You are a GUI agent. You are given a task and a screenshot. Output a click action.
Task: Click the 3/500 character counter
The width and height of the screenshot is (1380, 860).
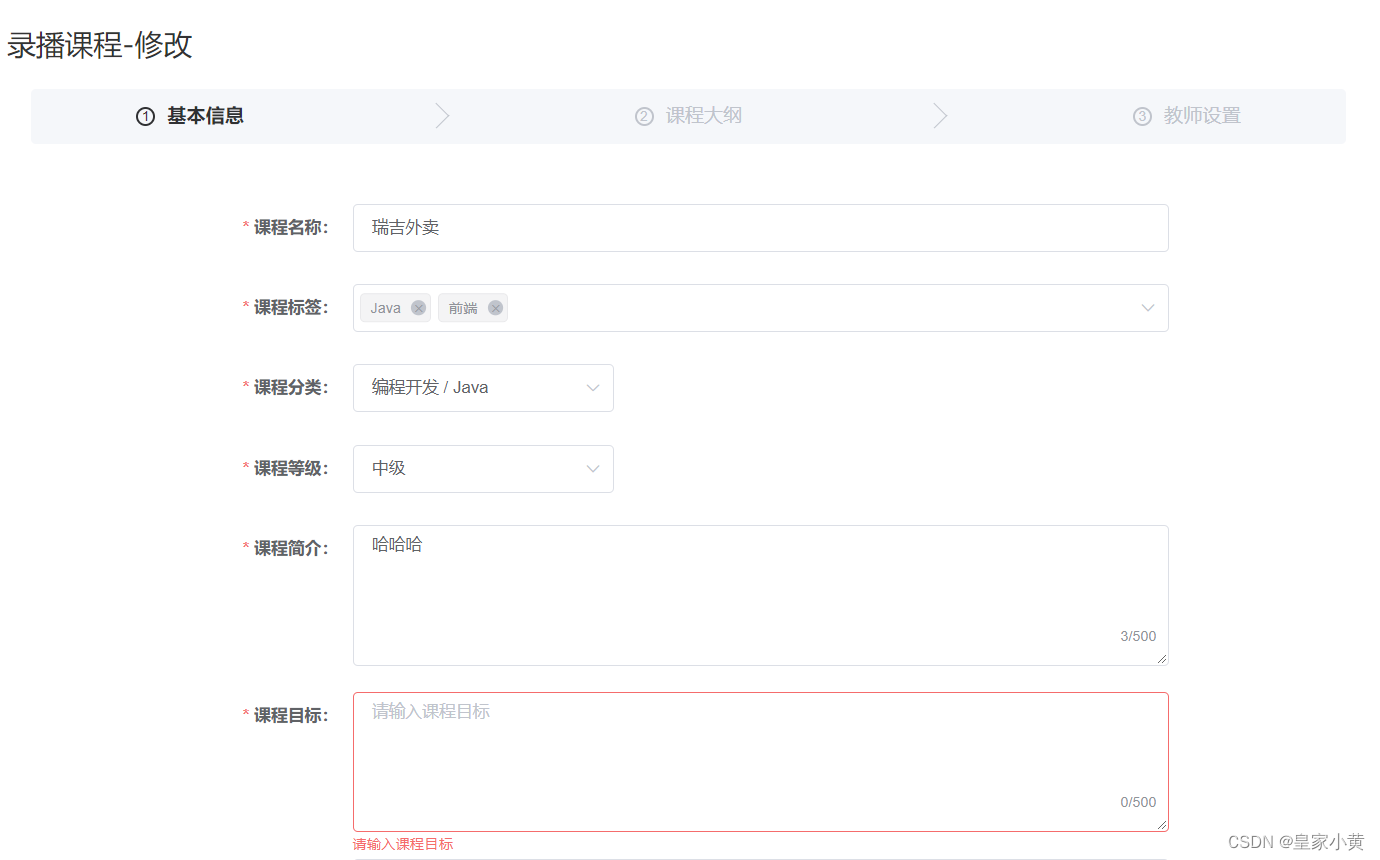pyautogui.click(x=1138, y=636)
